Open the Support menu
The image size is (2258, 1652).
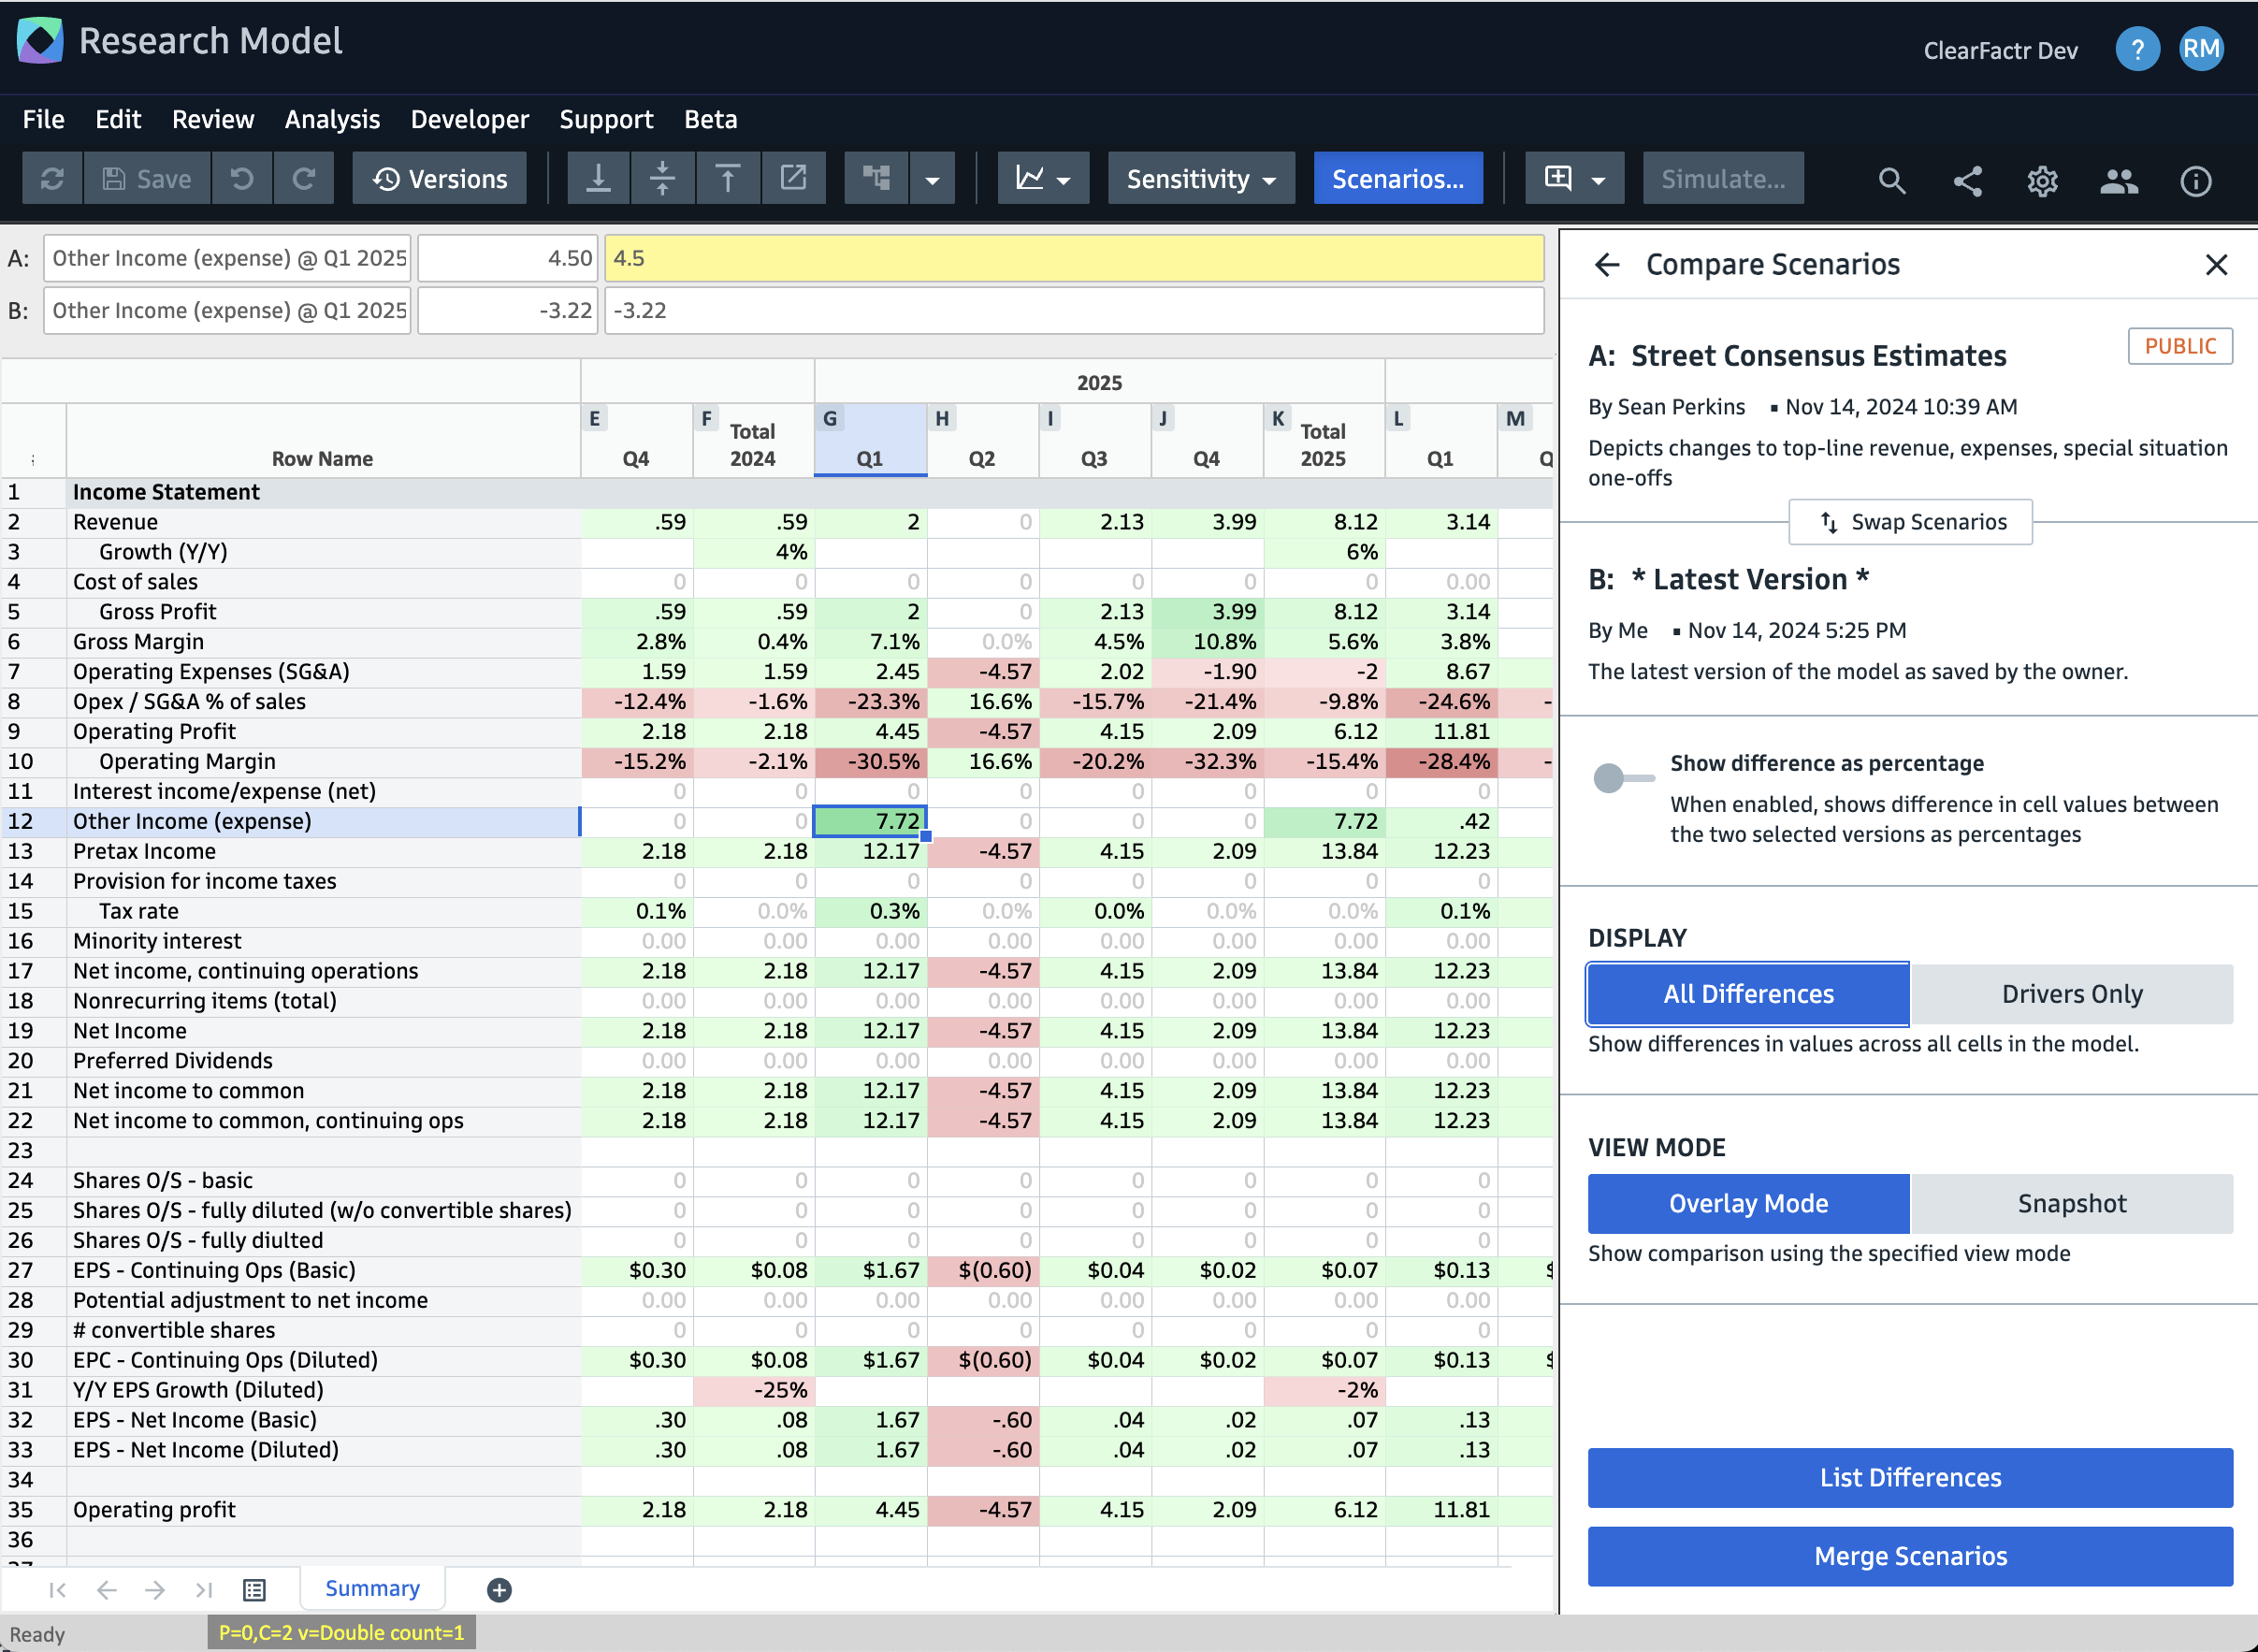click(606, 119)
